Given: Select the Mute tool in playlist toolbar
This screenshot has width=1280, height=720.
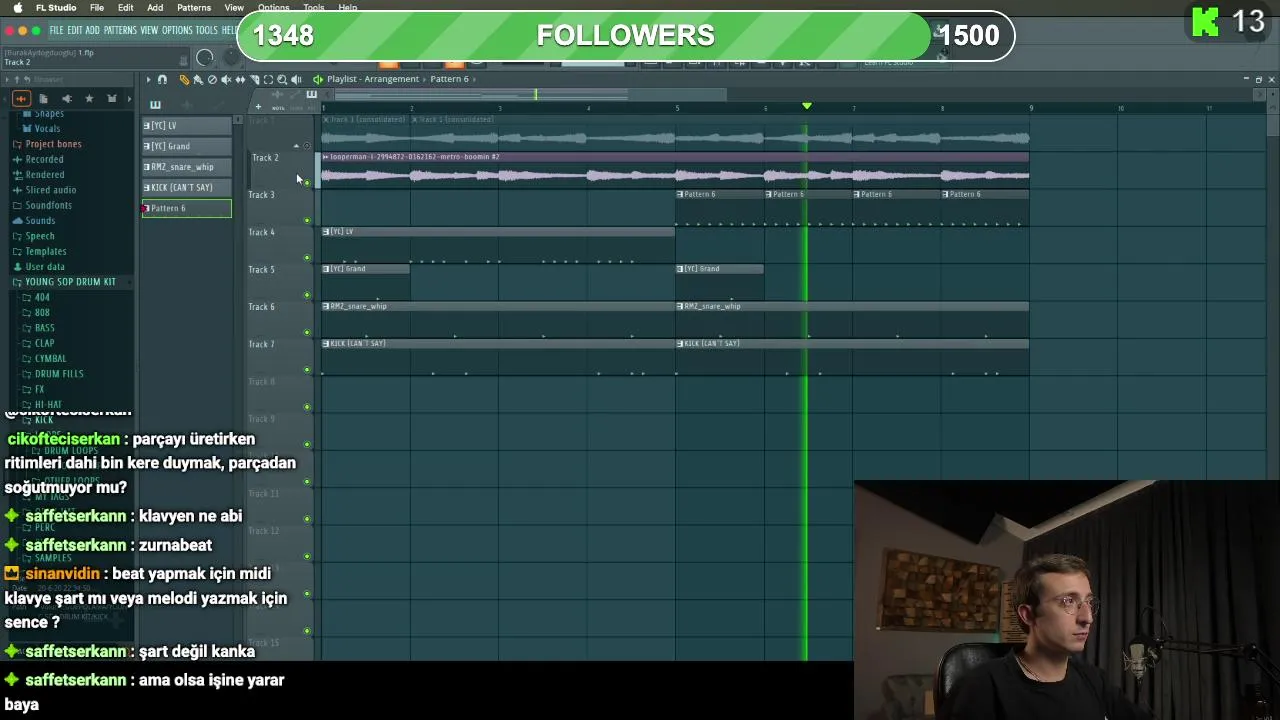Looking at the screenshot, I should point(226,80).
